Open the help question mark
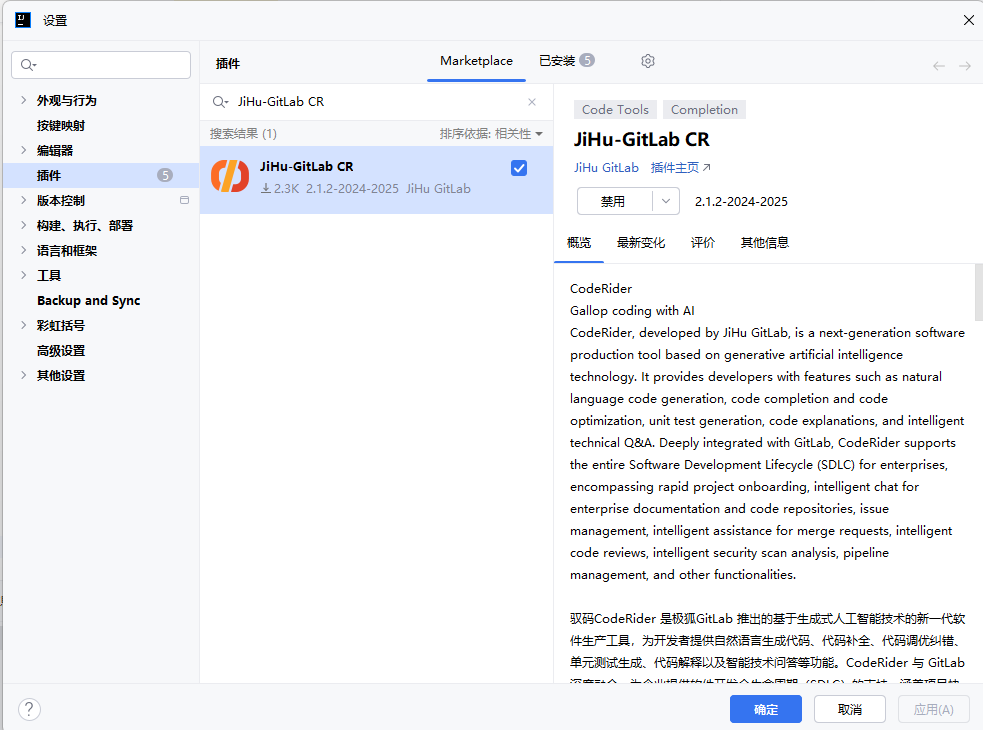Screen dimensions: 983x730 click(29, 709)
